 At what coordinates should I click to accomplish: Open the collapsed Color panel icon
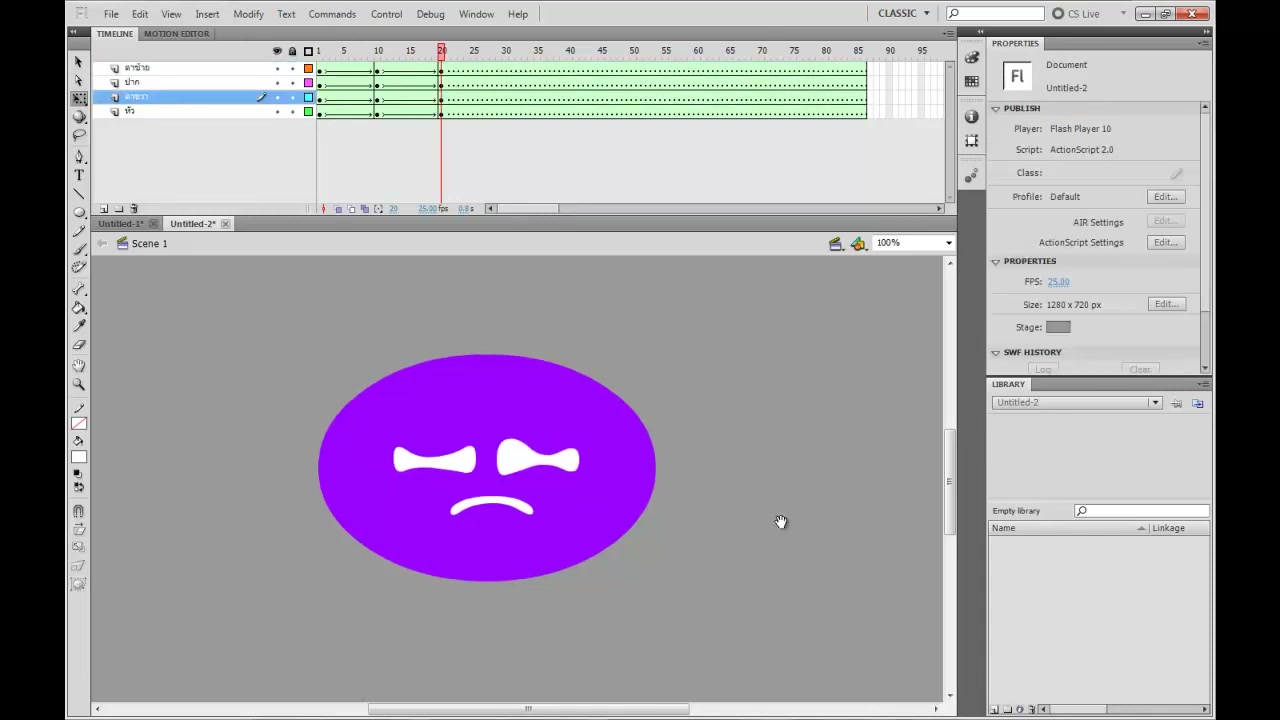(x=972, y=58)
